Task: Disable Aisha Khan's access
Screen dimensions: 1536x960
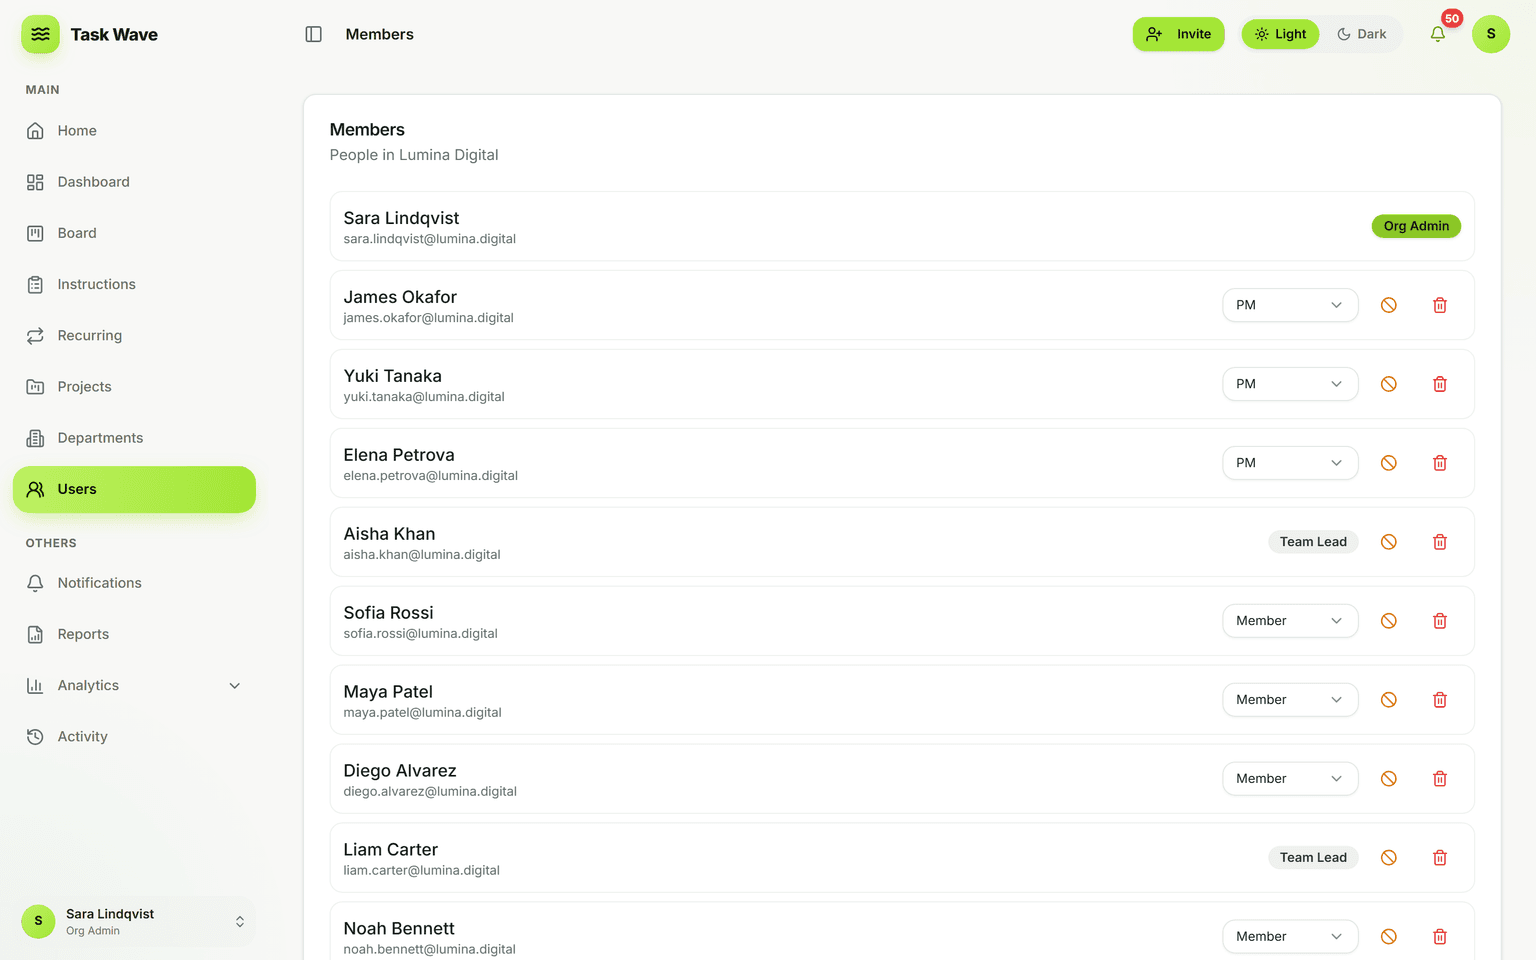Action: (x=1389, y=542)
